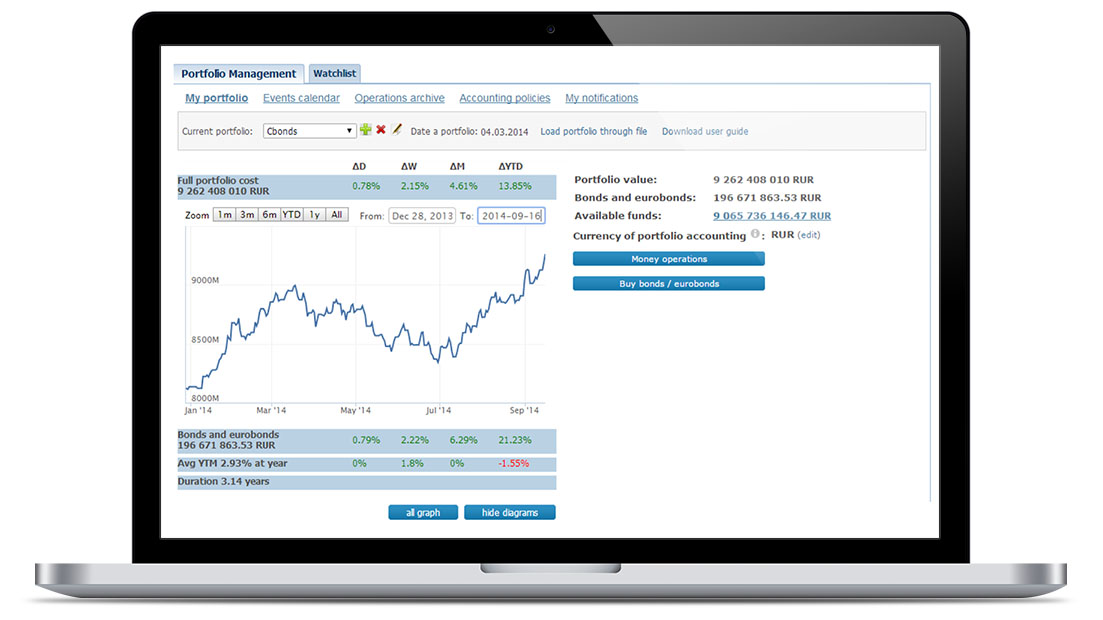The image size is (1103, 620).
Task: Click the pencil edit portfolio icon
Action: [x=397, y=129]
